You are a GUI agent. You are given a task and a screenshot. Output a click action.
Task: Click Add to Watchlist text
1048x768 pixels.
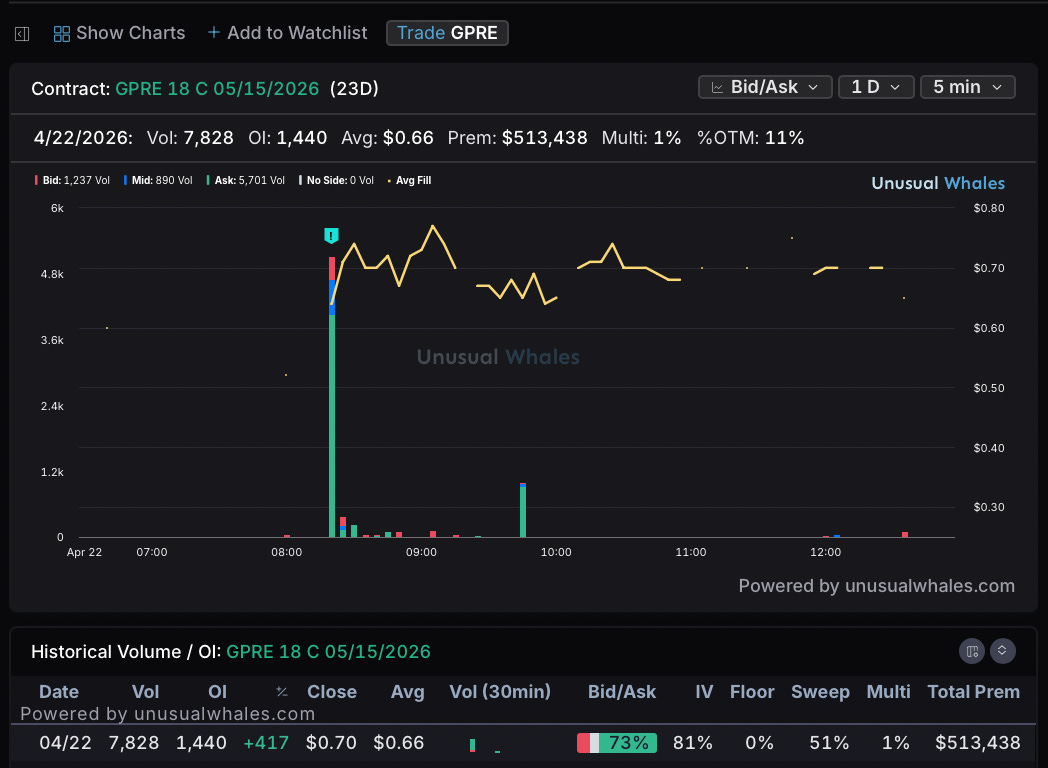(297, 33)
